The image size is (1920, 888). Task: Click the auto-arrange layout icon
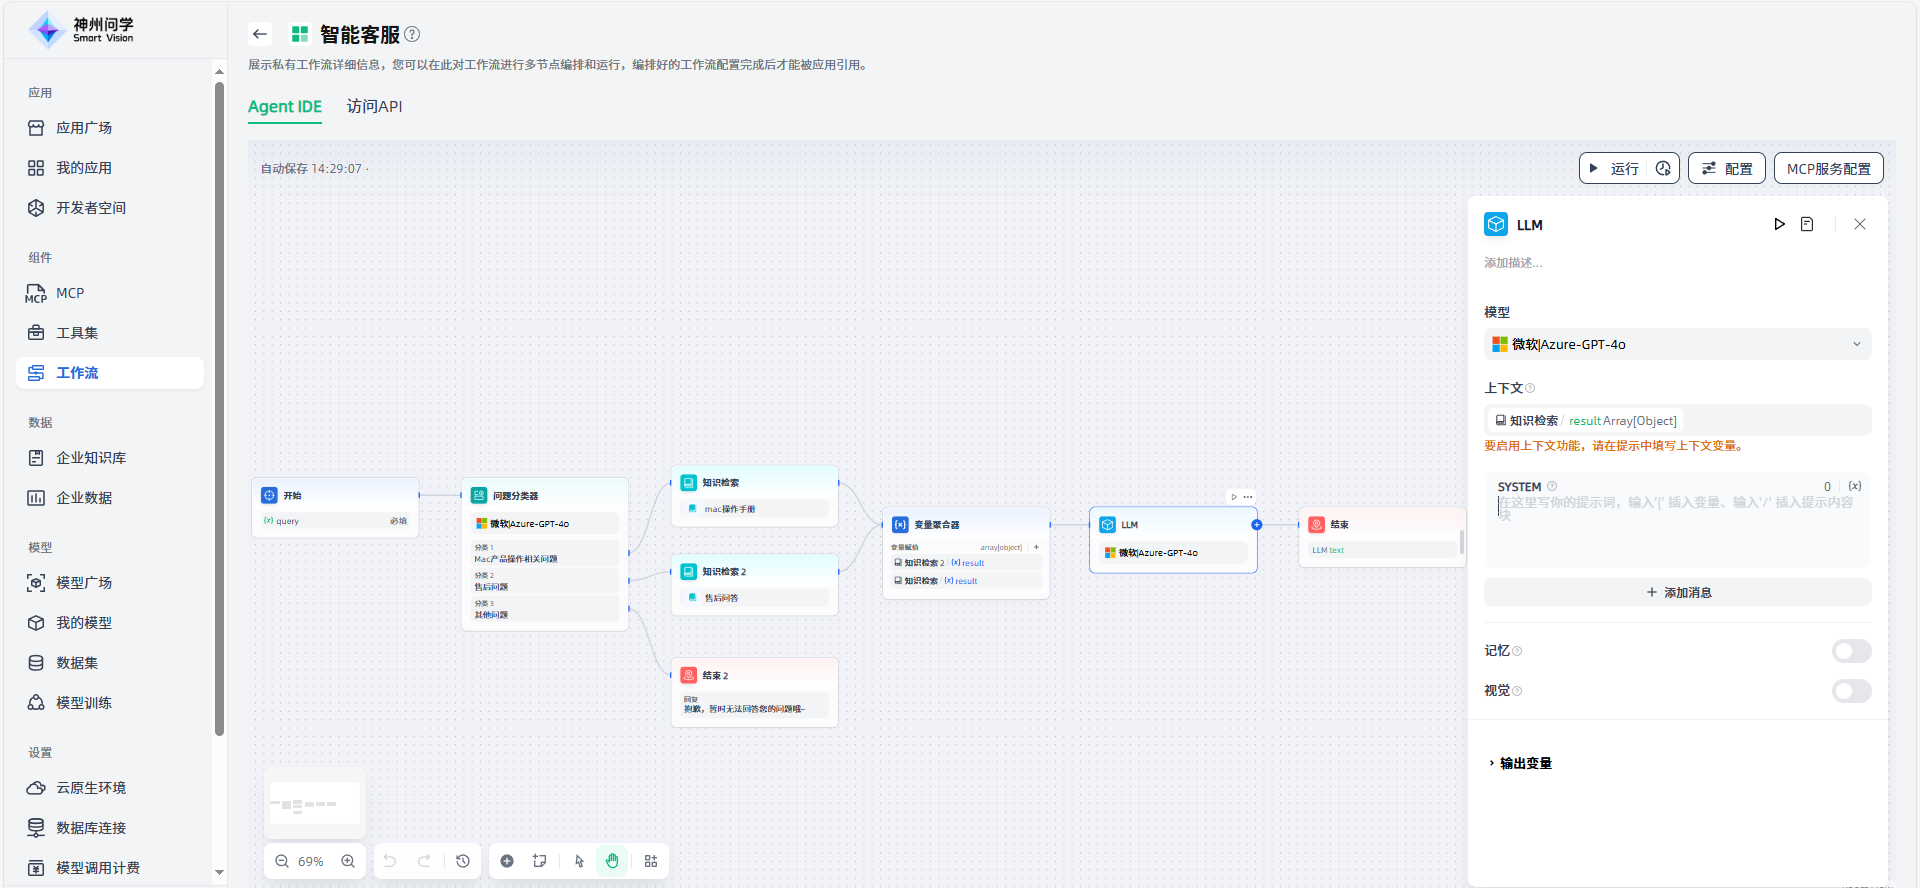651,861
